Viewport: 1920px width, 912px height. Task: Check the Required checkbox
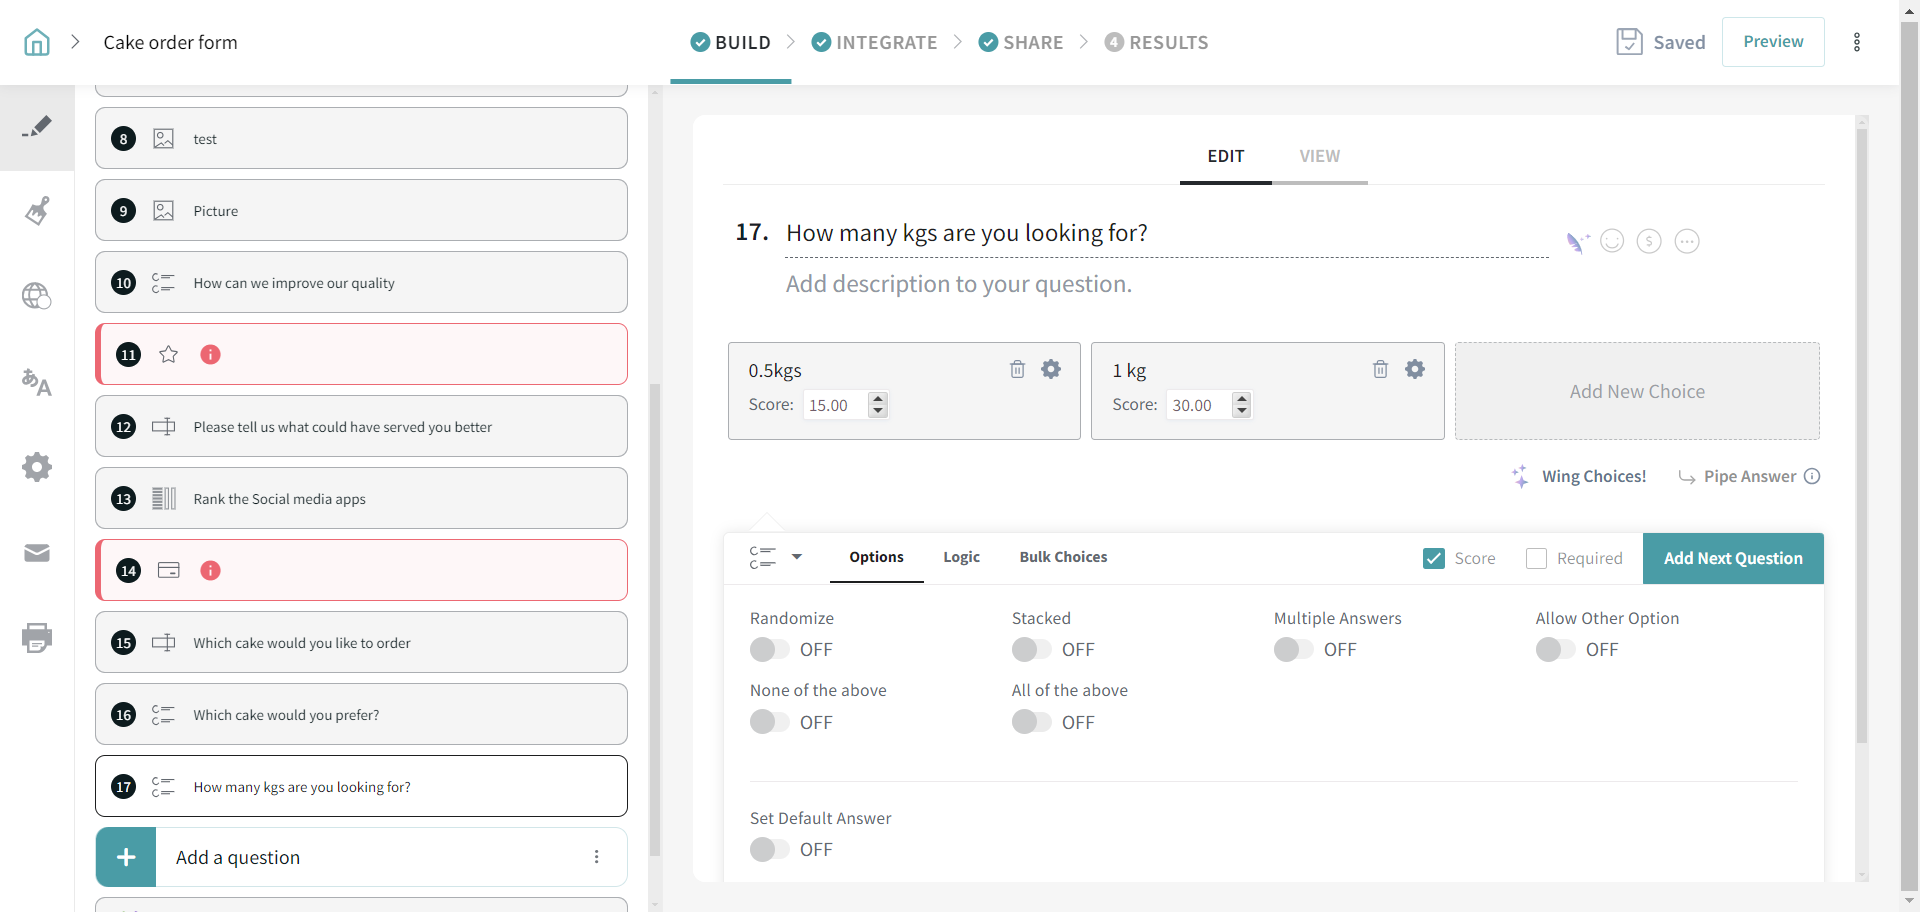point(1536,558)
